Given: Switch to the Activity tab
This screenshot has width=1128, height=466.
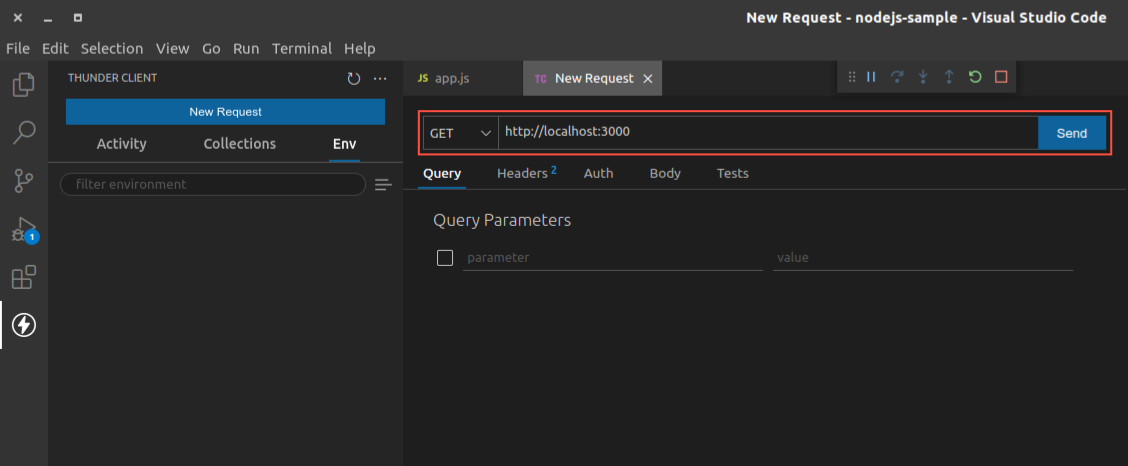Looking at the screenshot, I should [122, 144].
